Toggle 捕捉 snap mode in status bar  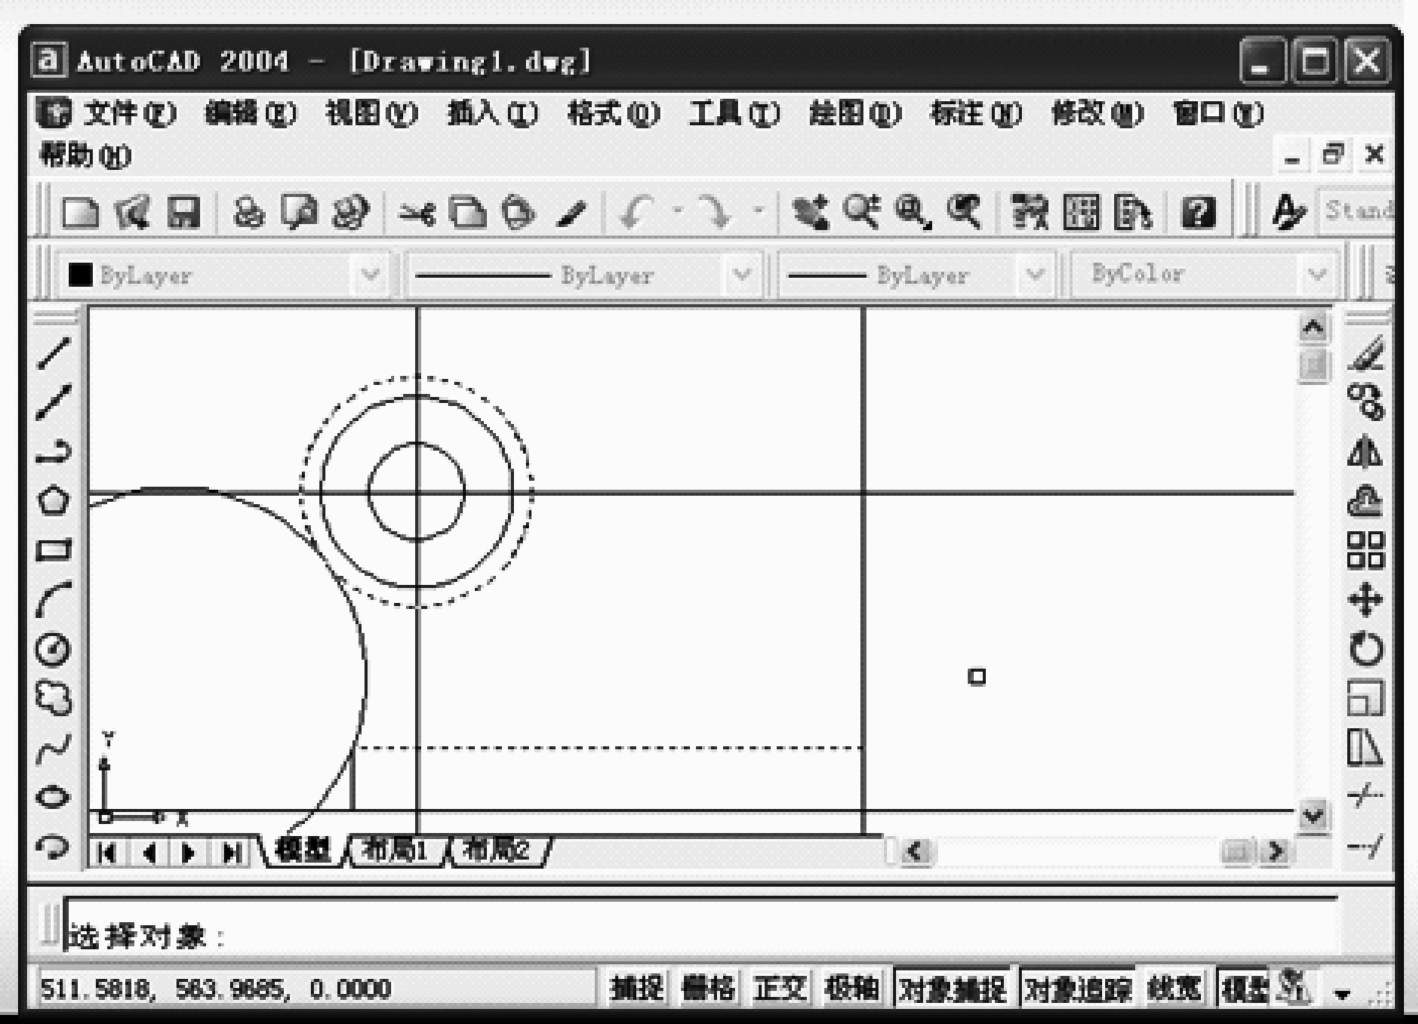pyautogui.click(x=637, y=989)
